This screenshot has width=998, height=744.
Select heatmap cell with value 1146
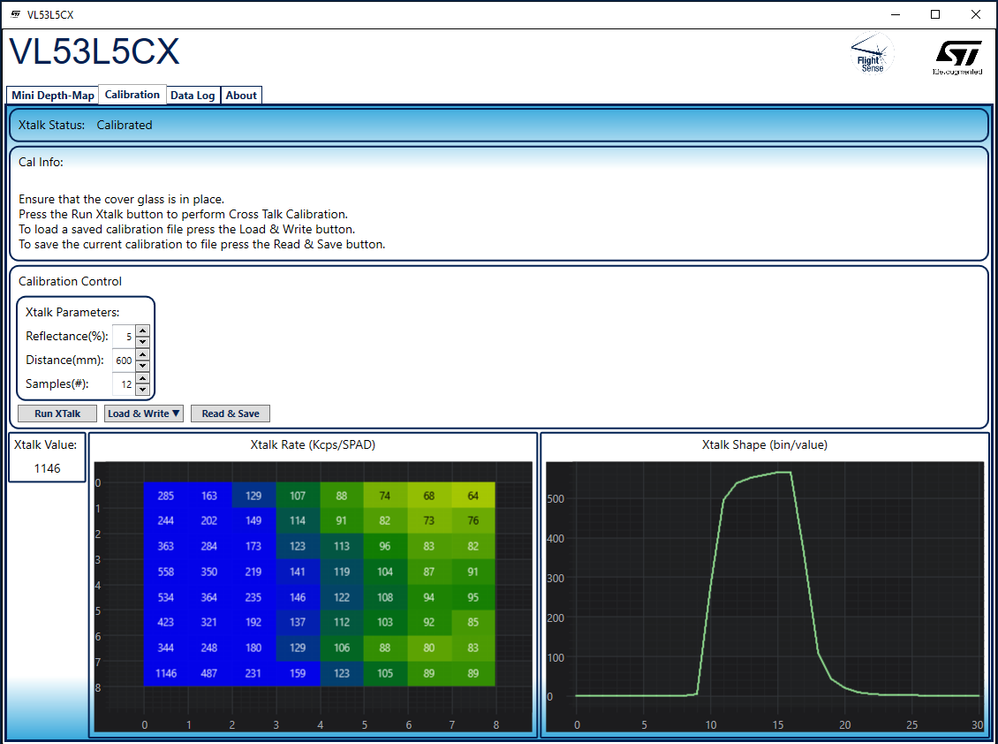click(165, 673)
